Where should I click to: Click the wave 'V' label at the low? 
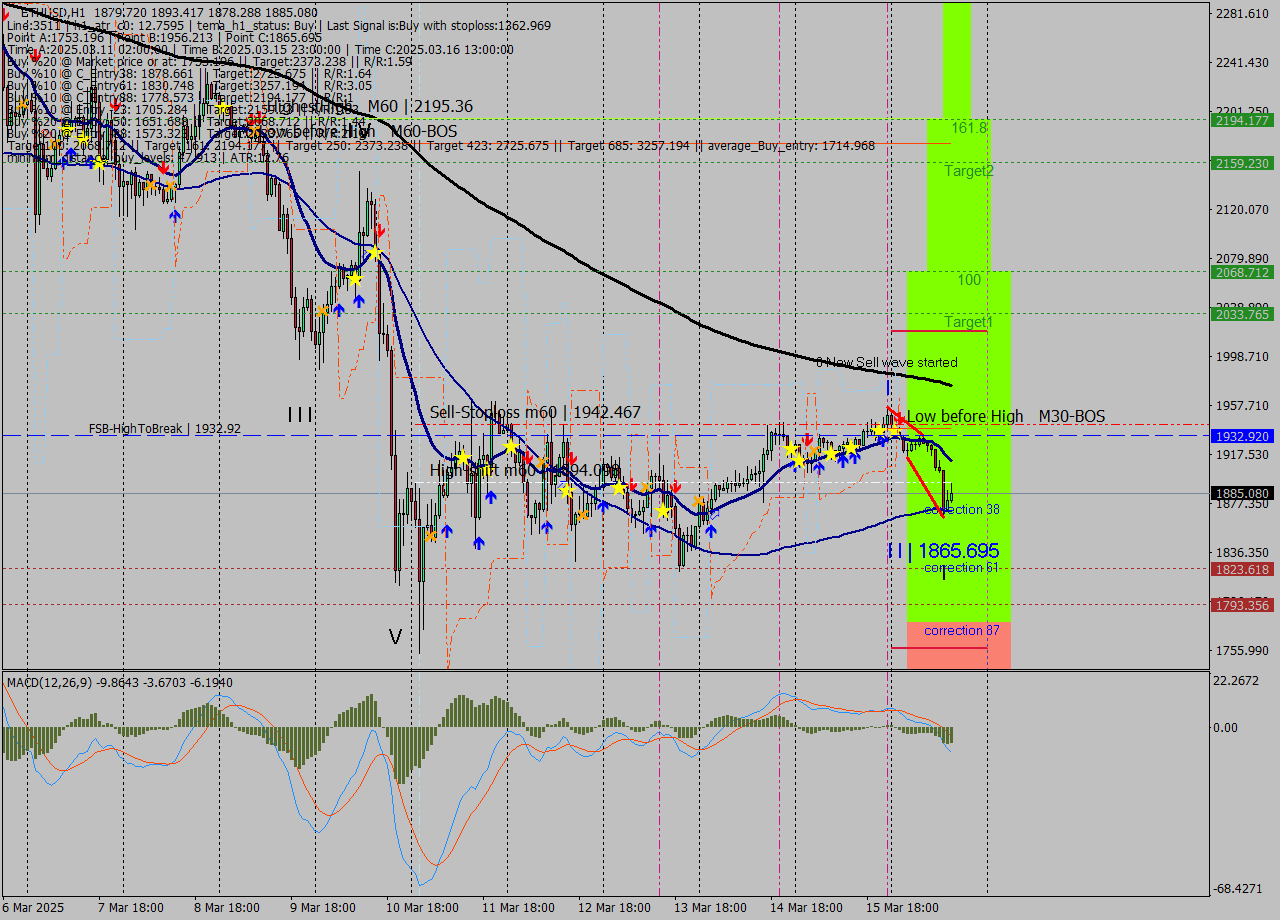(x=395, y=637)
